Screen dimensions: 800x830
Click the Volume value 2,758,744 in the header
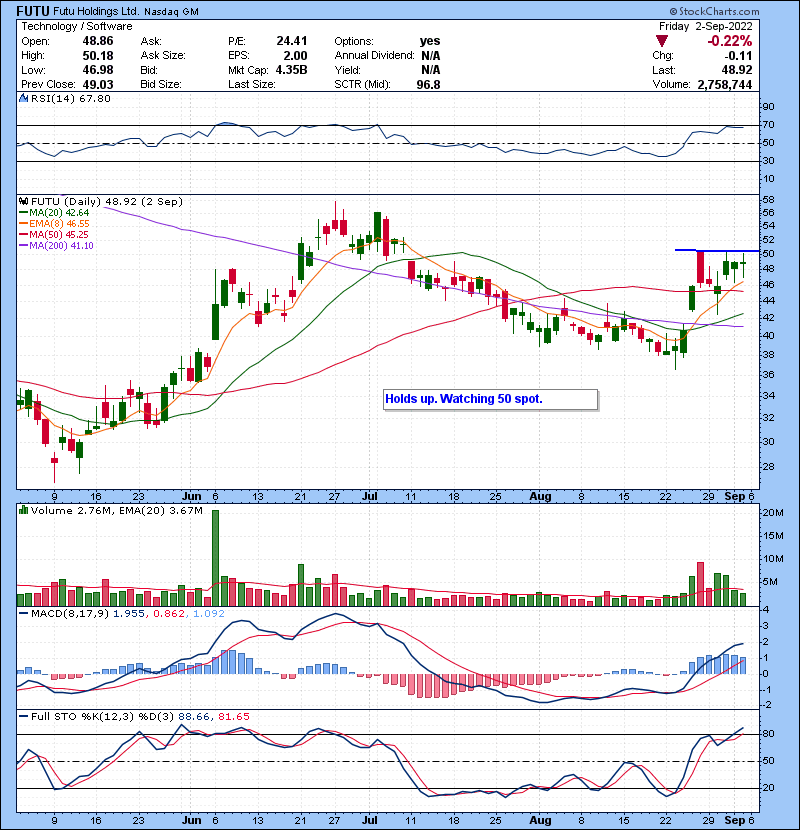tap(725, 84)
